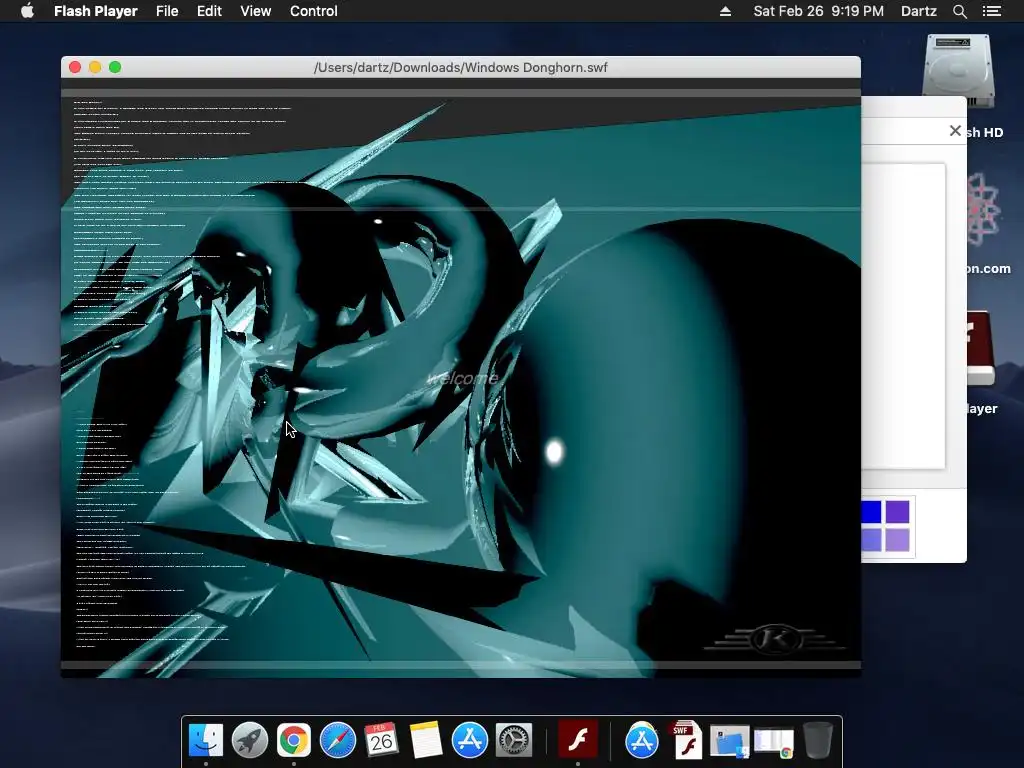The image size is (1024, 768).
Task: Open Notes icon in the Dock
Action: click(x=426, y=740)
